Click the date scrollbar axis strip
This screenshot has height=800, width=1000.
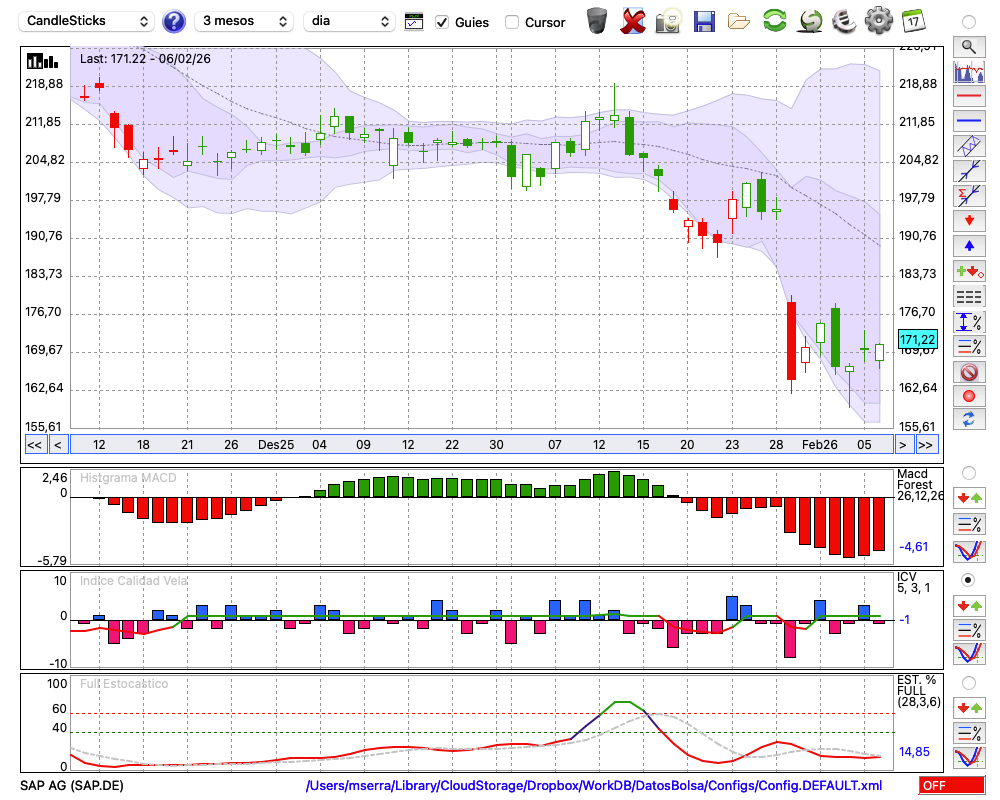point(482,445)
